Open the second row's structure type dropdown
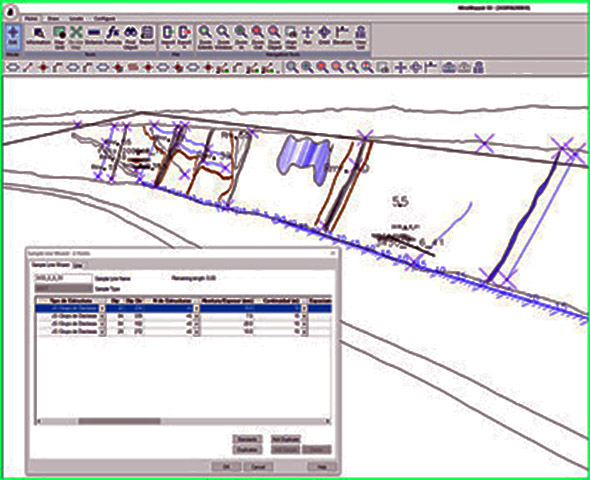This screenshot has width=590, height=480. click(x=102, y=316)
